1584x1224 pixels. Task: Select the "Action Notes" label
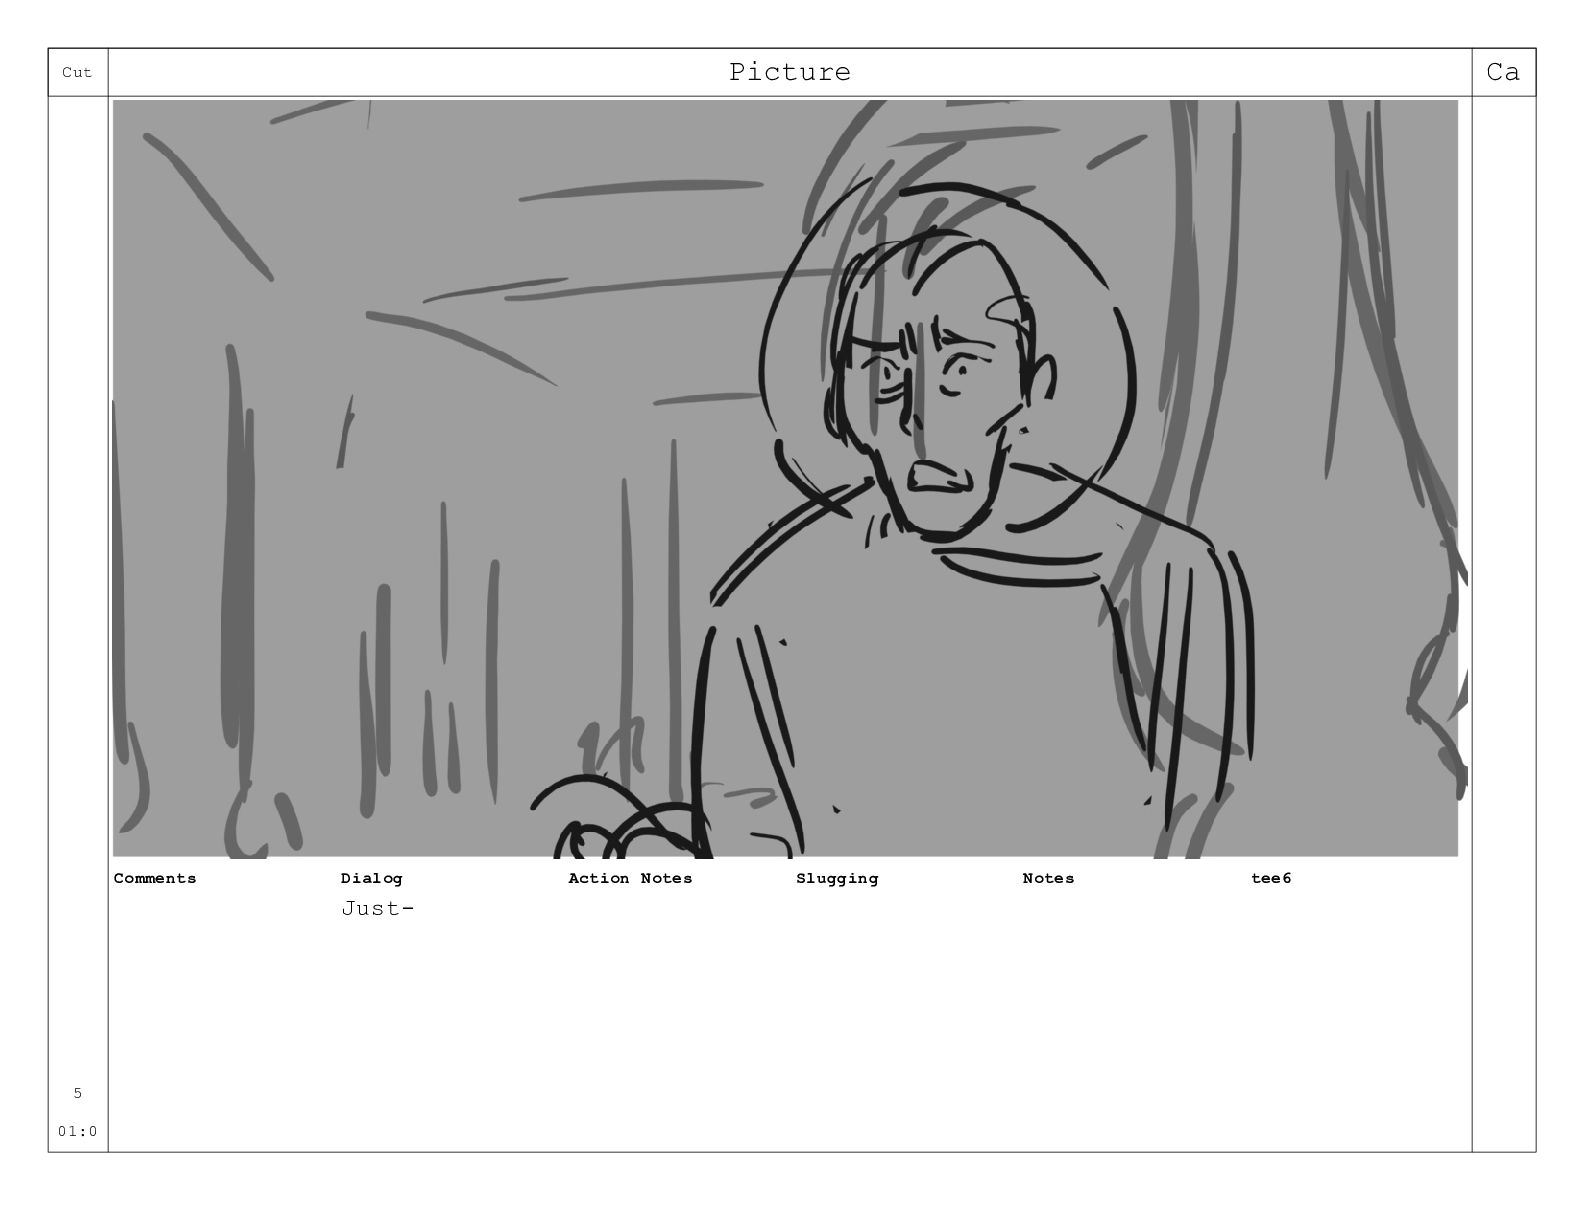[x=630, y=878]
